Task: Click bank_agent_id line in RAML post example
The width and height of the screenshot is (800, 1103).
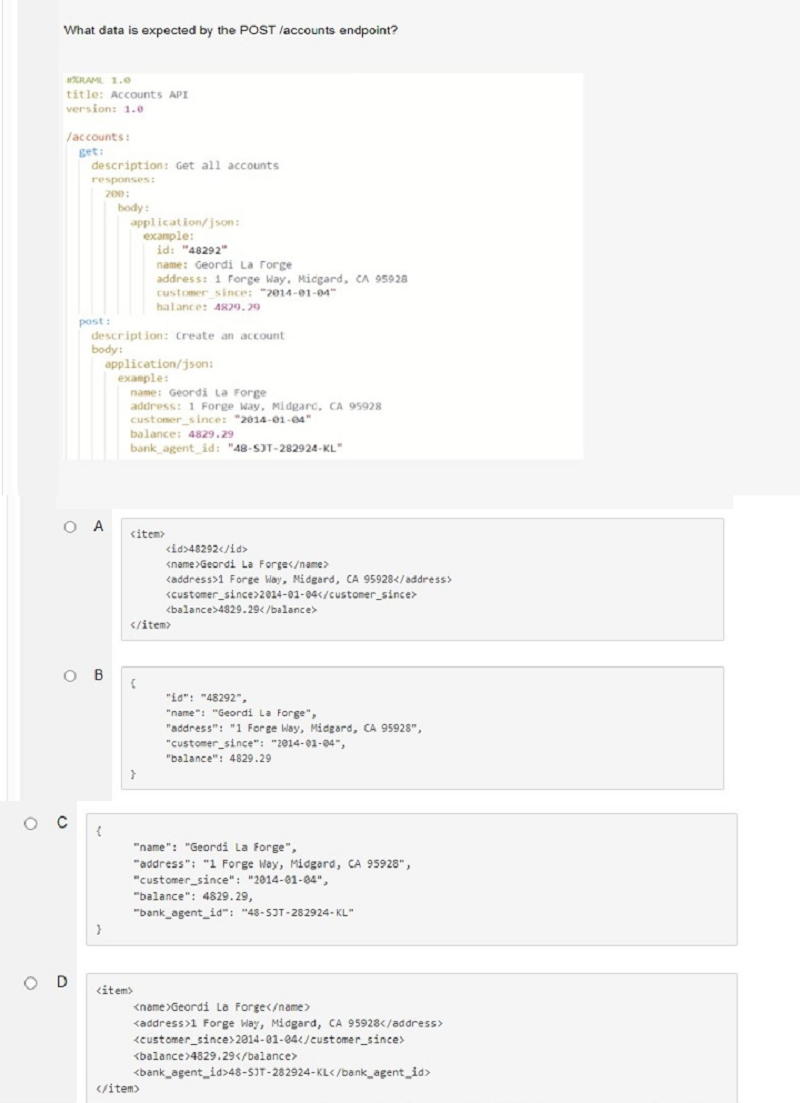Action: [x=236, y=448]
